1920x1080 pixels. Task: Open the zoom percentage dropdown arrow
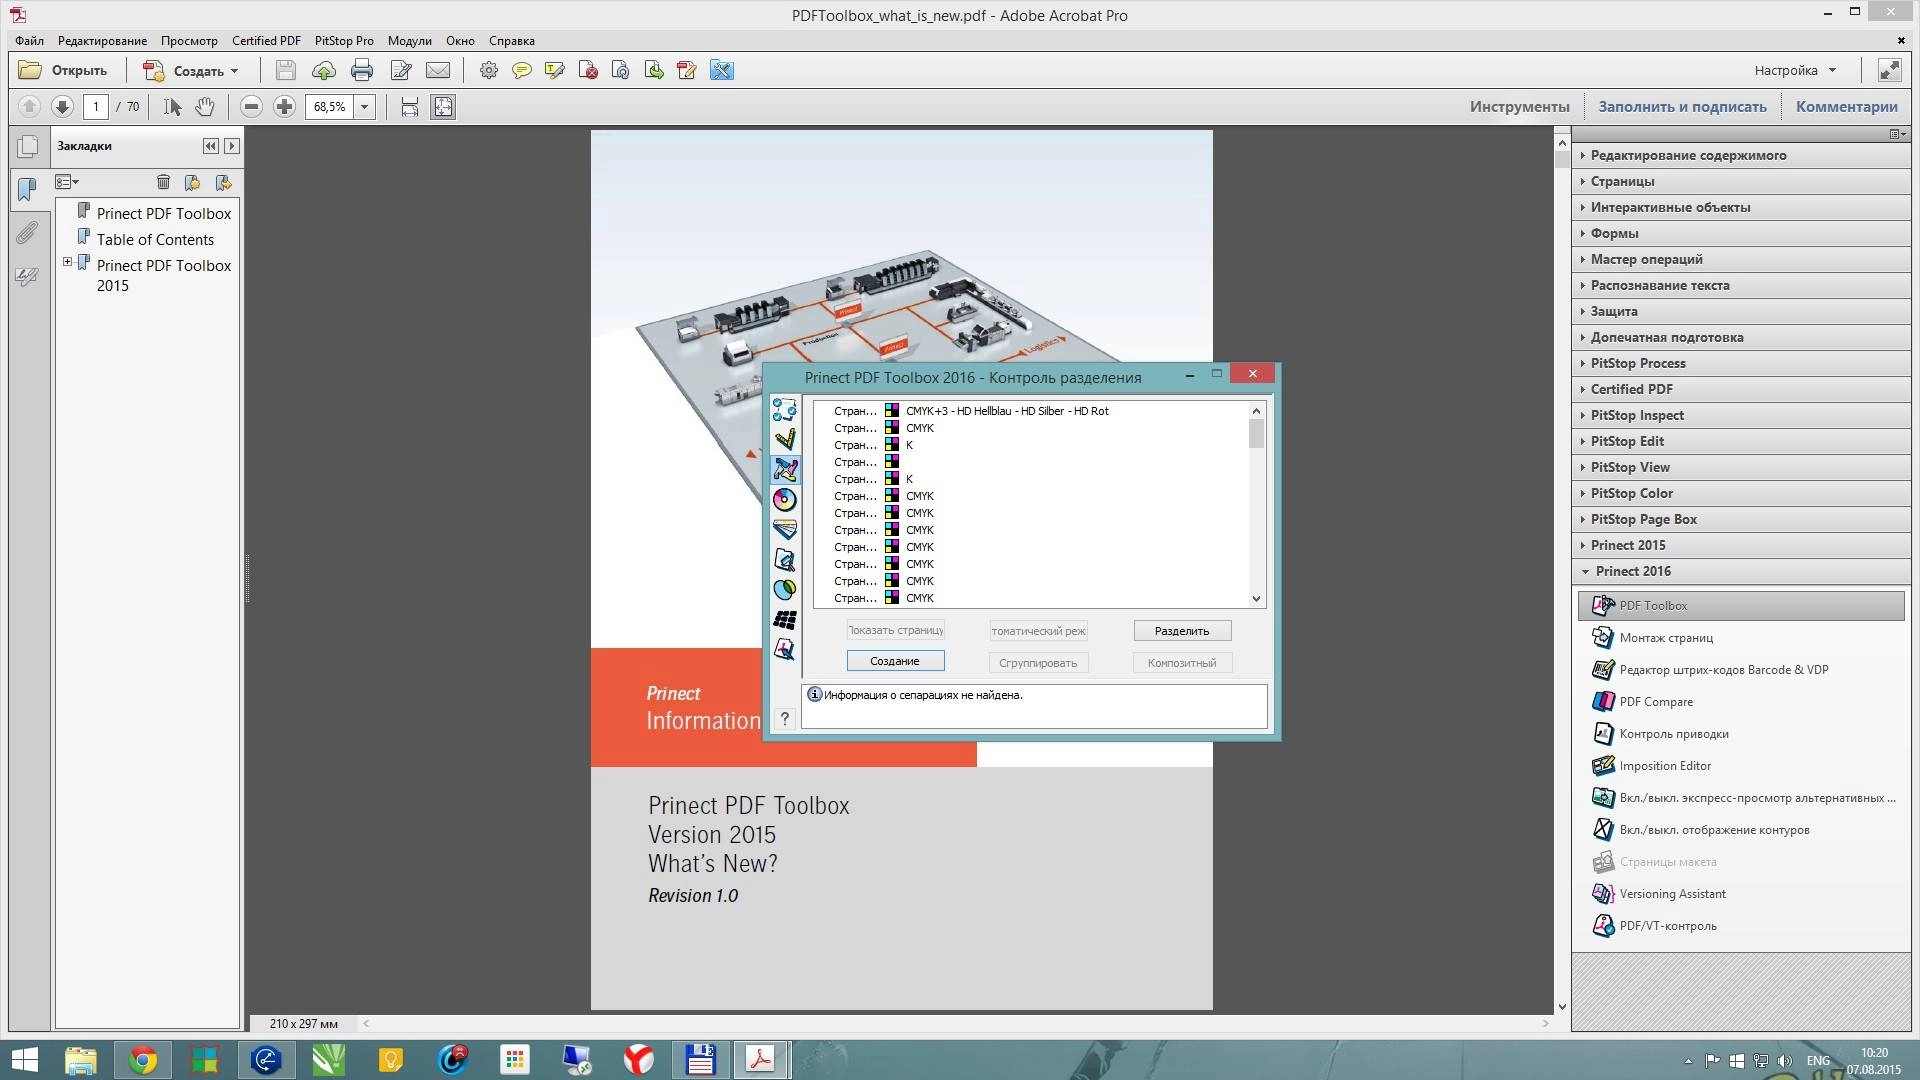(364, 106)
